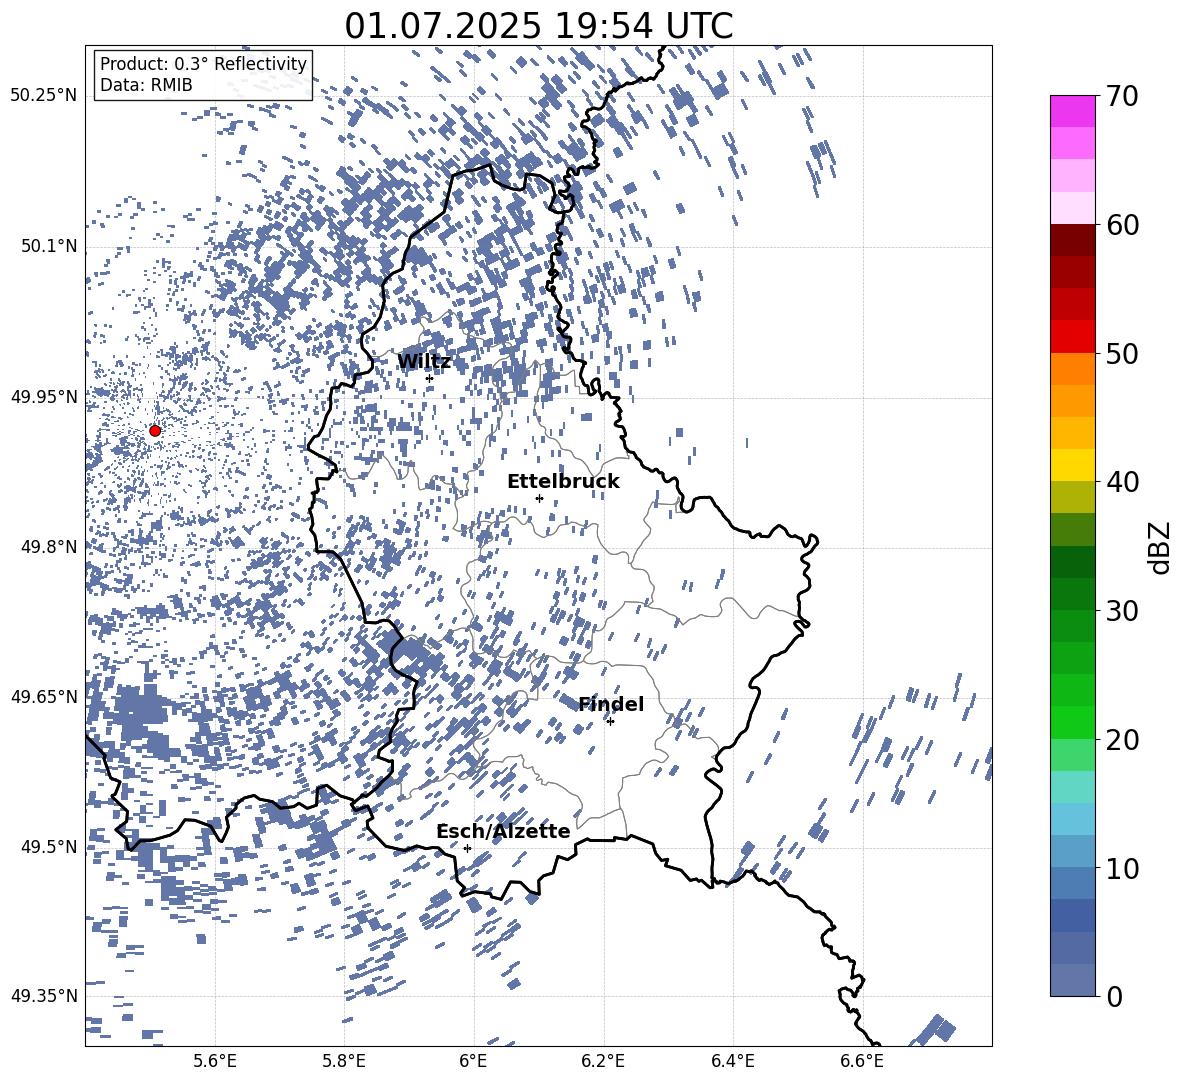Click the Ettelbruck station cross marker
This screenshot has height=1081, width=1184.
point(539,498)
